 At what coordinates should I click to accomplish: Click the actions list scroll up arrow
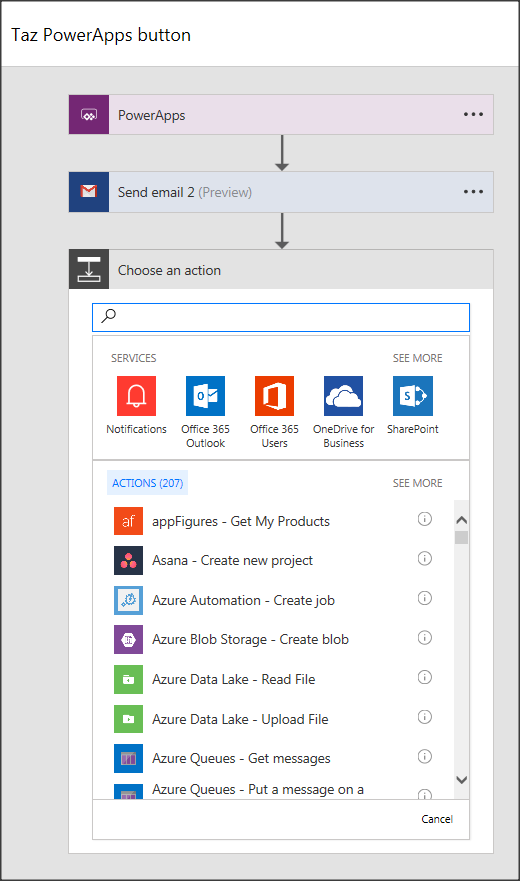(x=462, y=520)
